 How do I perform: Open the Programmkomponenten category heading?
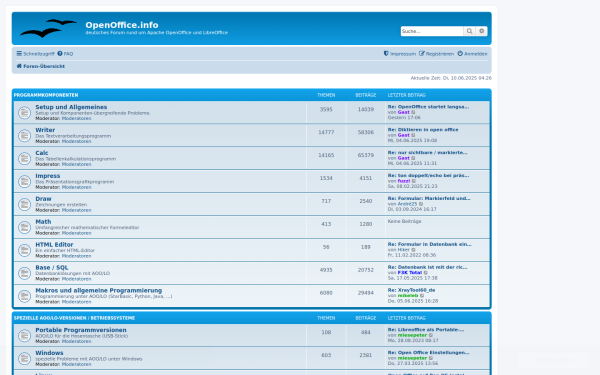click(46, 95)
